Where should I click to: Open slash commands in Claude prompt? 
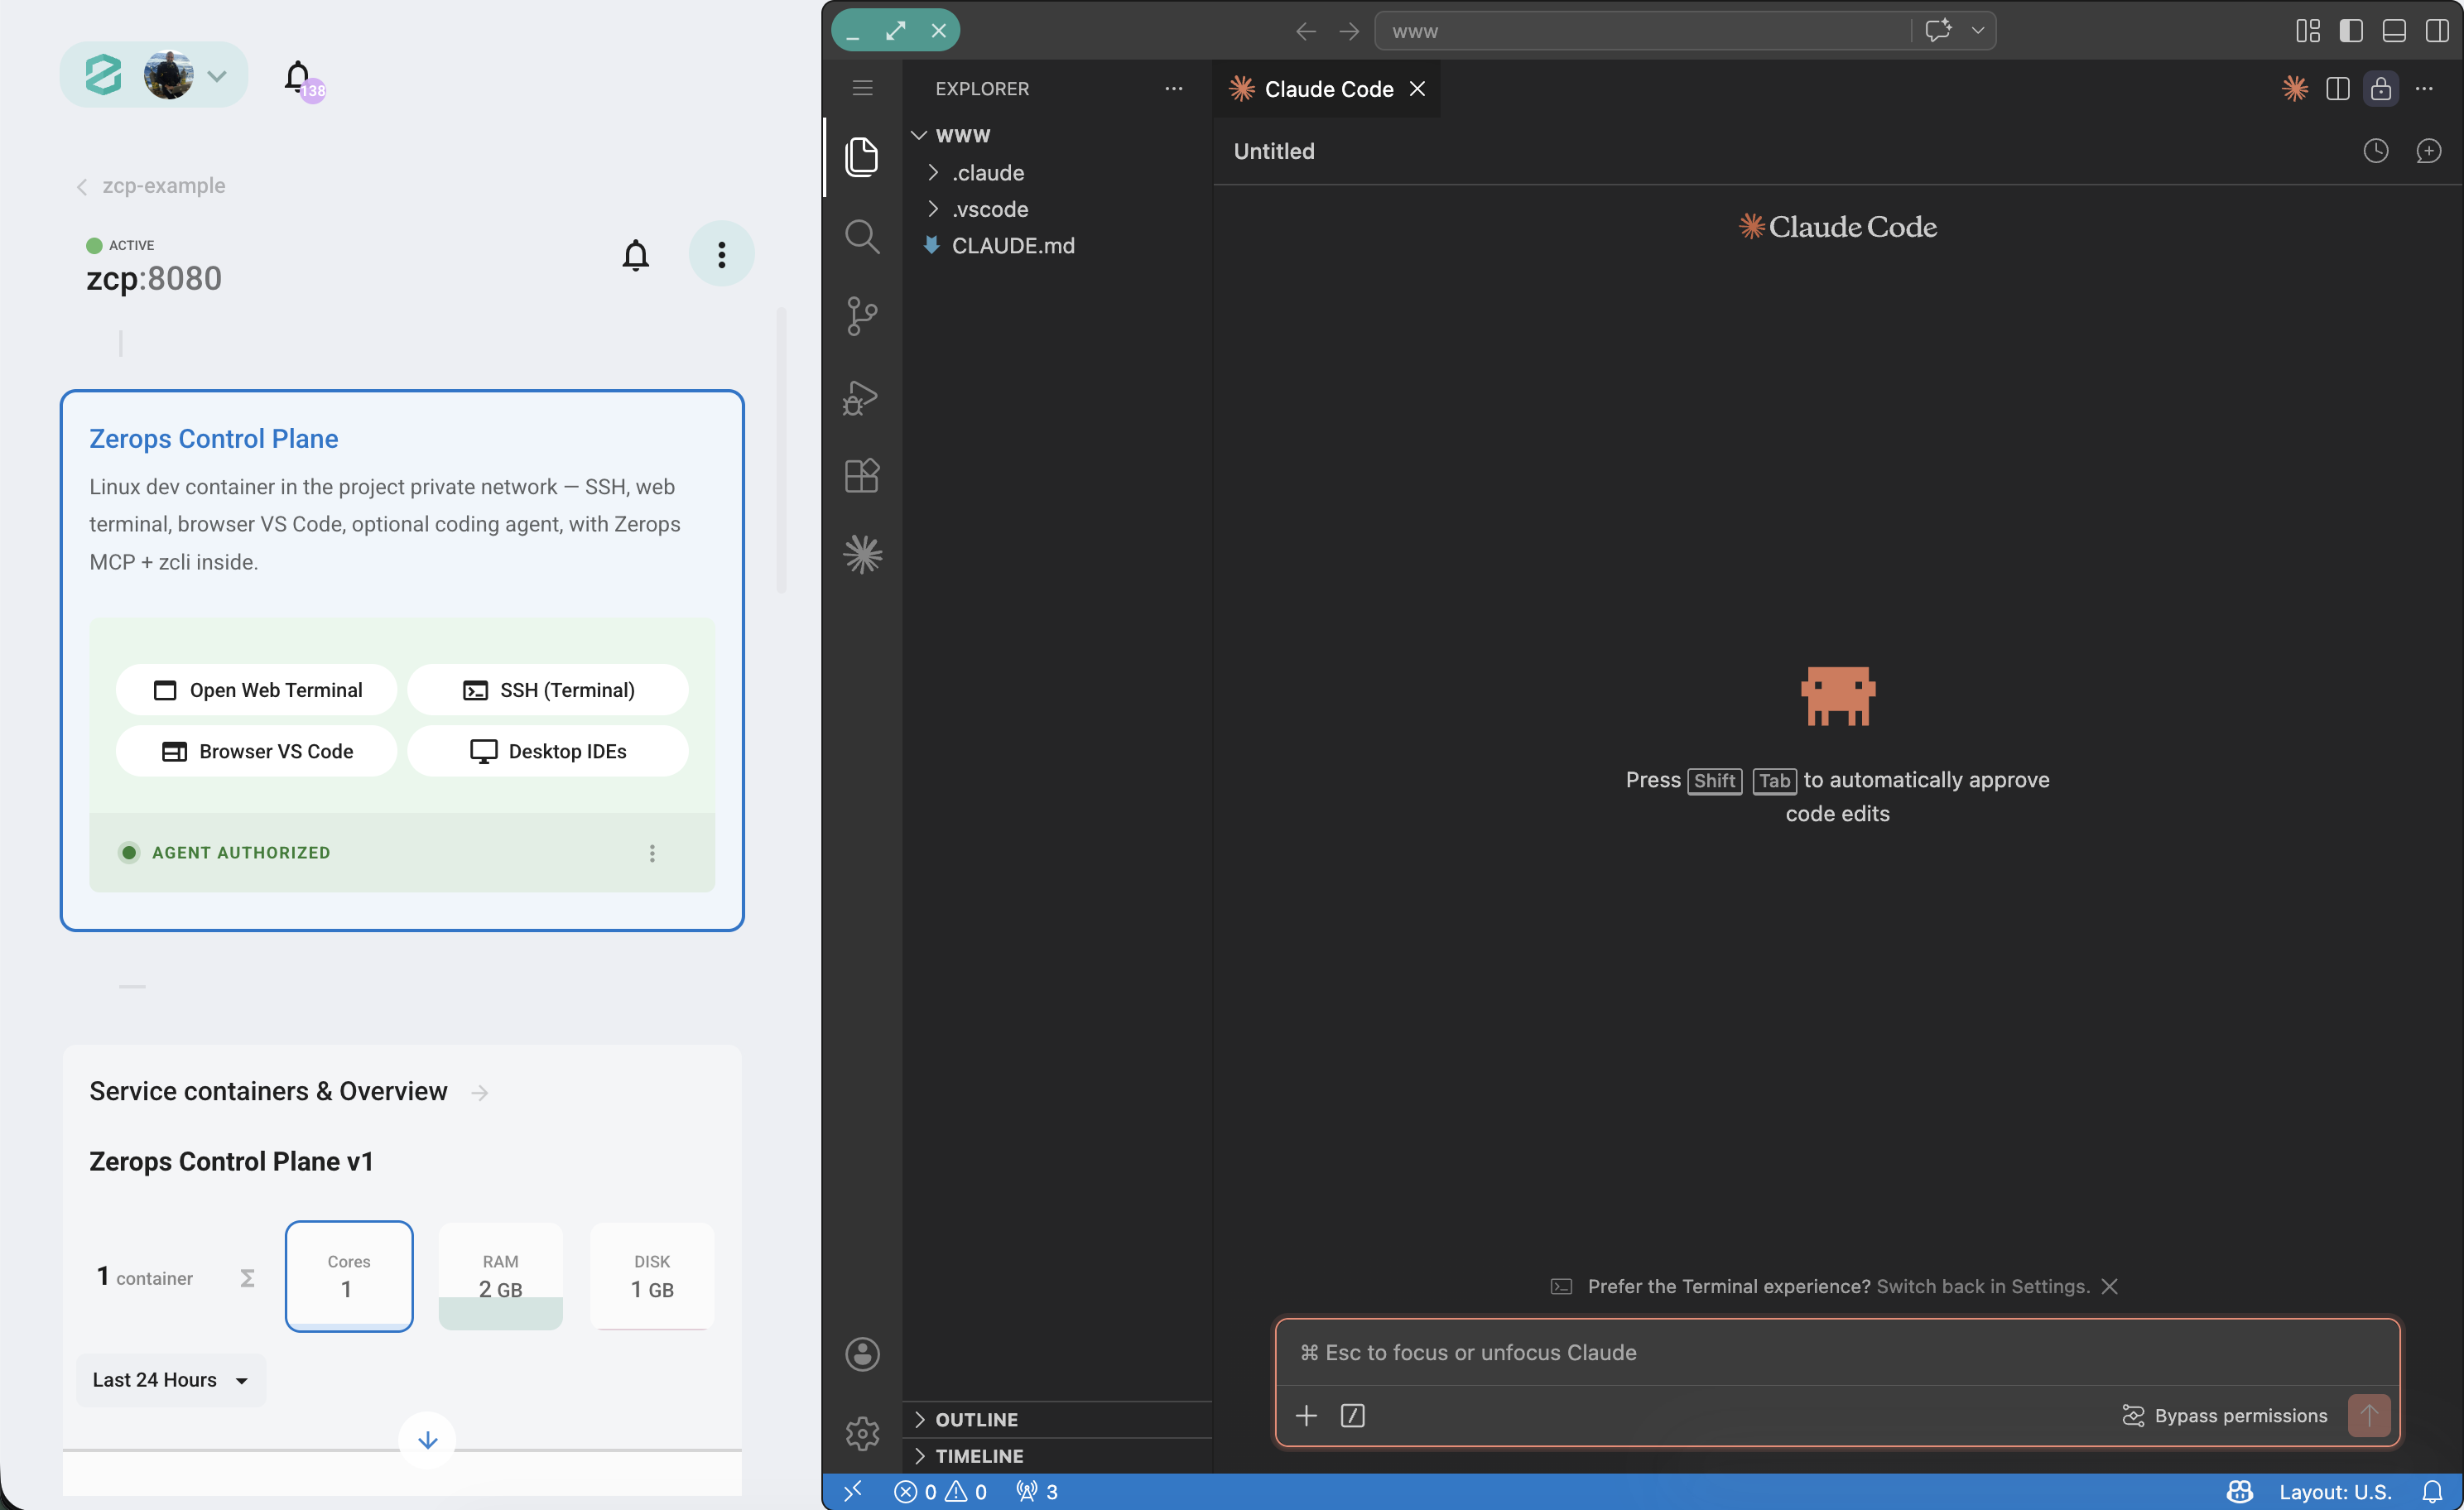pos(1352,1415)
